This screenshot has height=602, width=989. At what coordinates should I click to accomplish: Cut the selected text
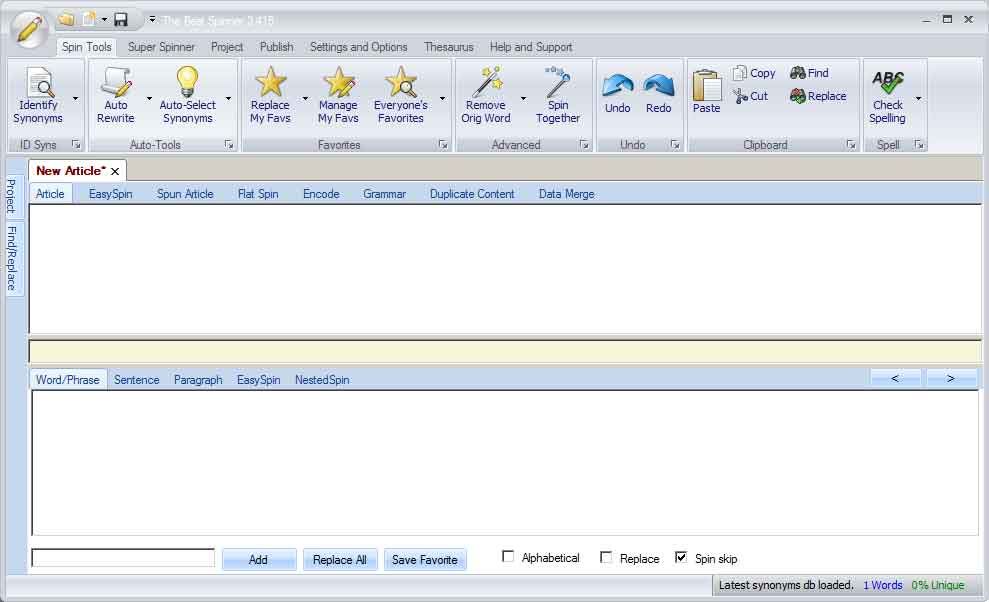(751, 96)
